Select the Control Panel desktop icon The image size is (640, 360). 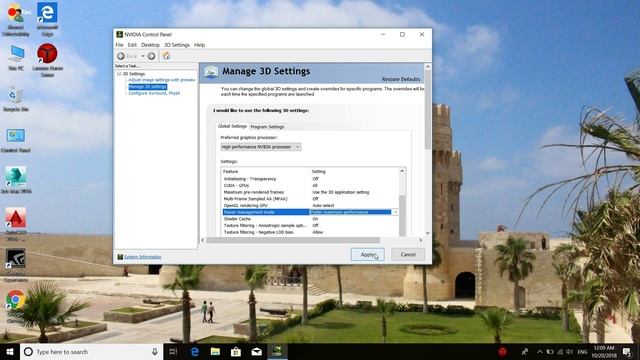16,140
